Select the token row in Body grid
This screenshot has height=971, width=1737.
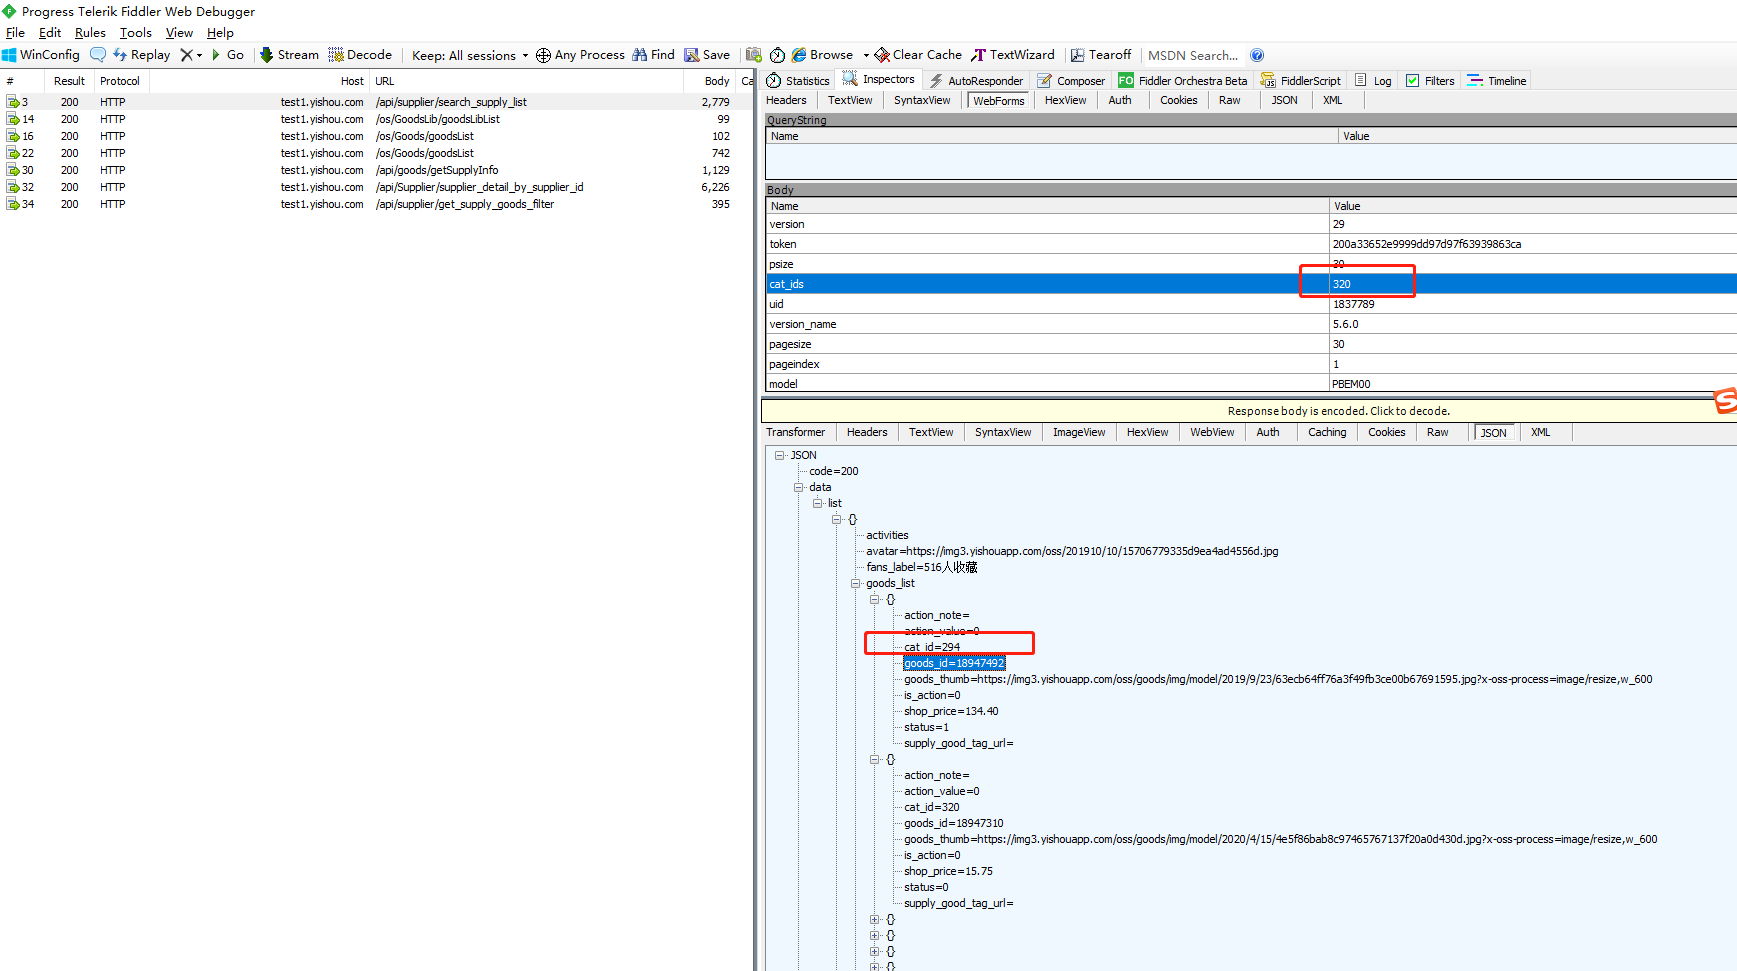point(1251,244)
